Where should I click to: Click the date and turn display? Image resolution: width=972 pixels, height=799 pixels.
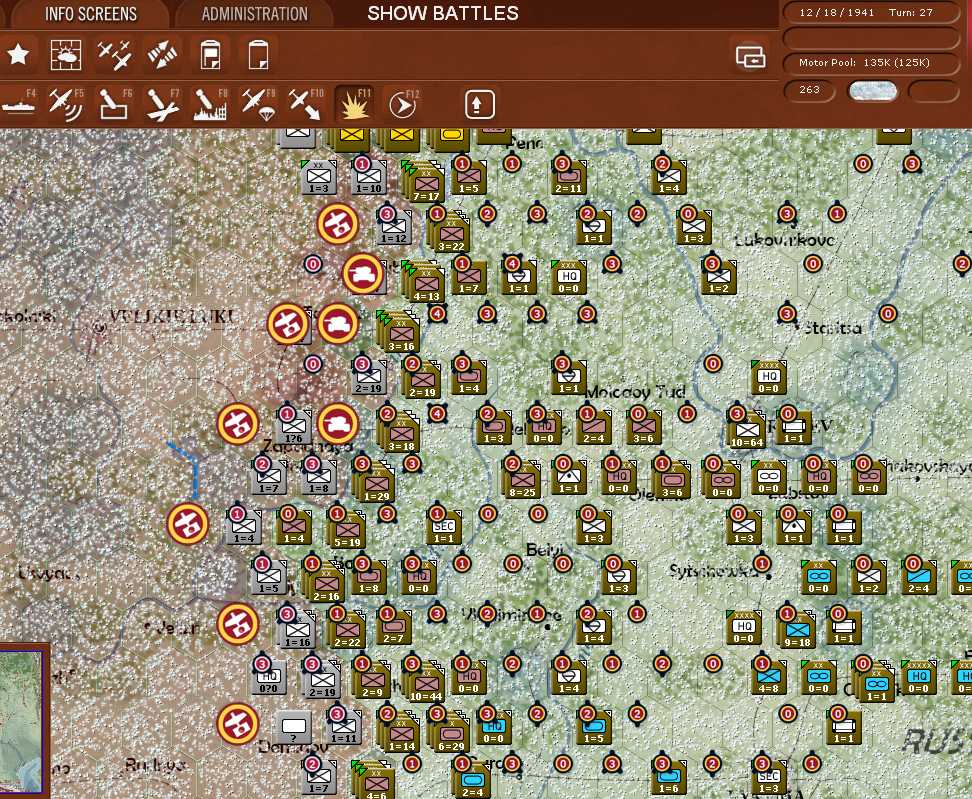872,12
